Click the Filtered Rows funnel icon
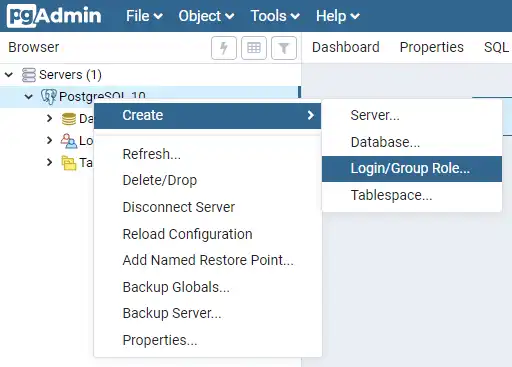Screen dimensions: 512x367 tap(284, 48)
